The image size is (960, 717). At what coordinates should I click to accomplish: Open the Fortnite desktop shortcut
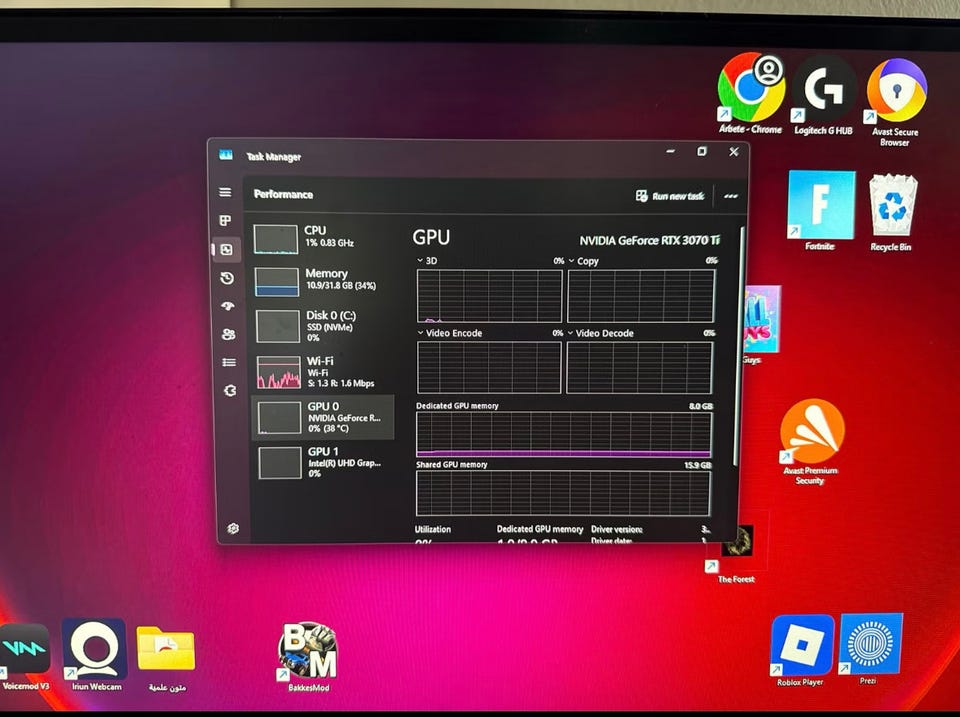tap(820, 211)
